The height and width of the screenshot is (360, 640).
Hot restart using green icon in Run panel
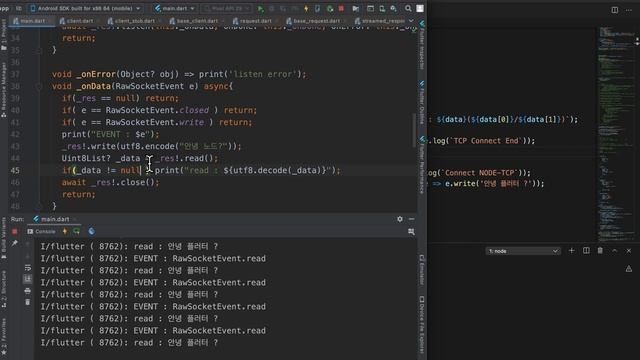[76, 231]
